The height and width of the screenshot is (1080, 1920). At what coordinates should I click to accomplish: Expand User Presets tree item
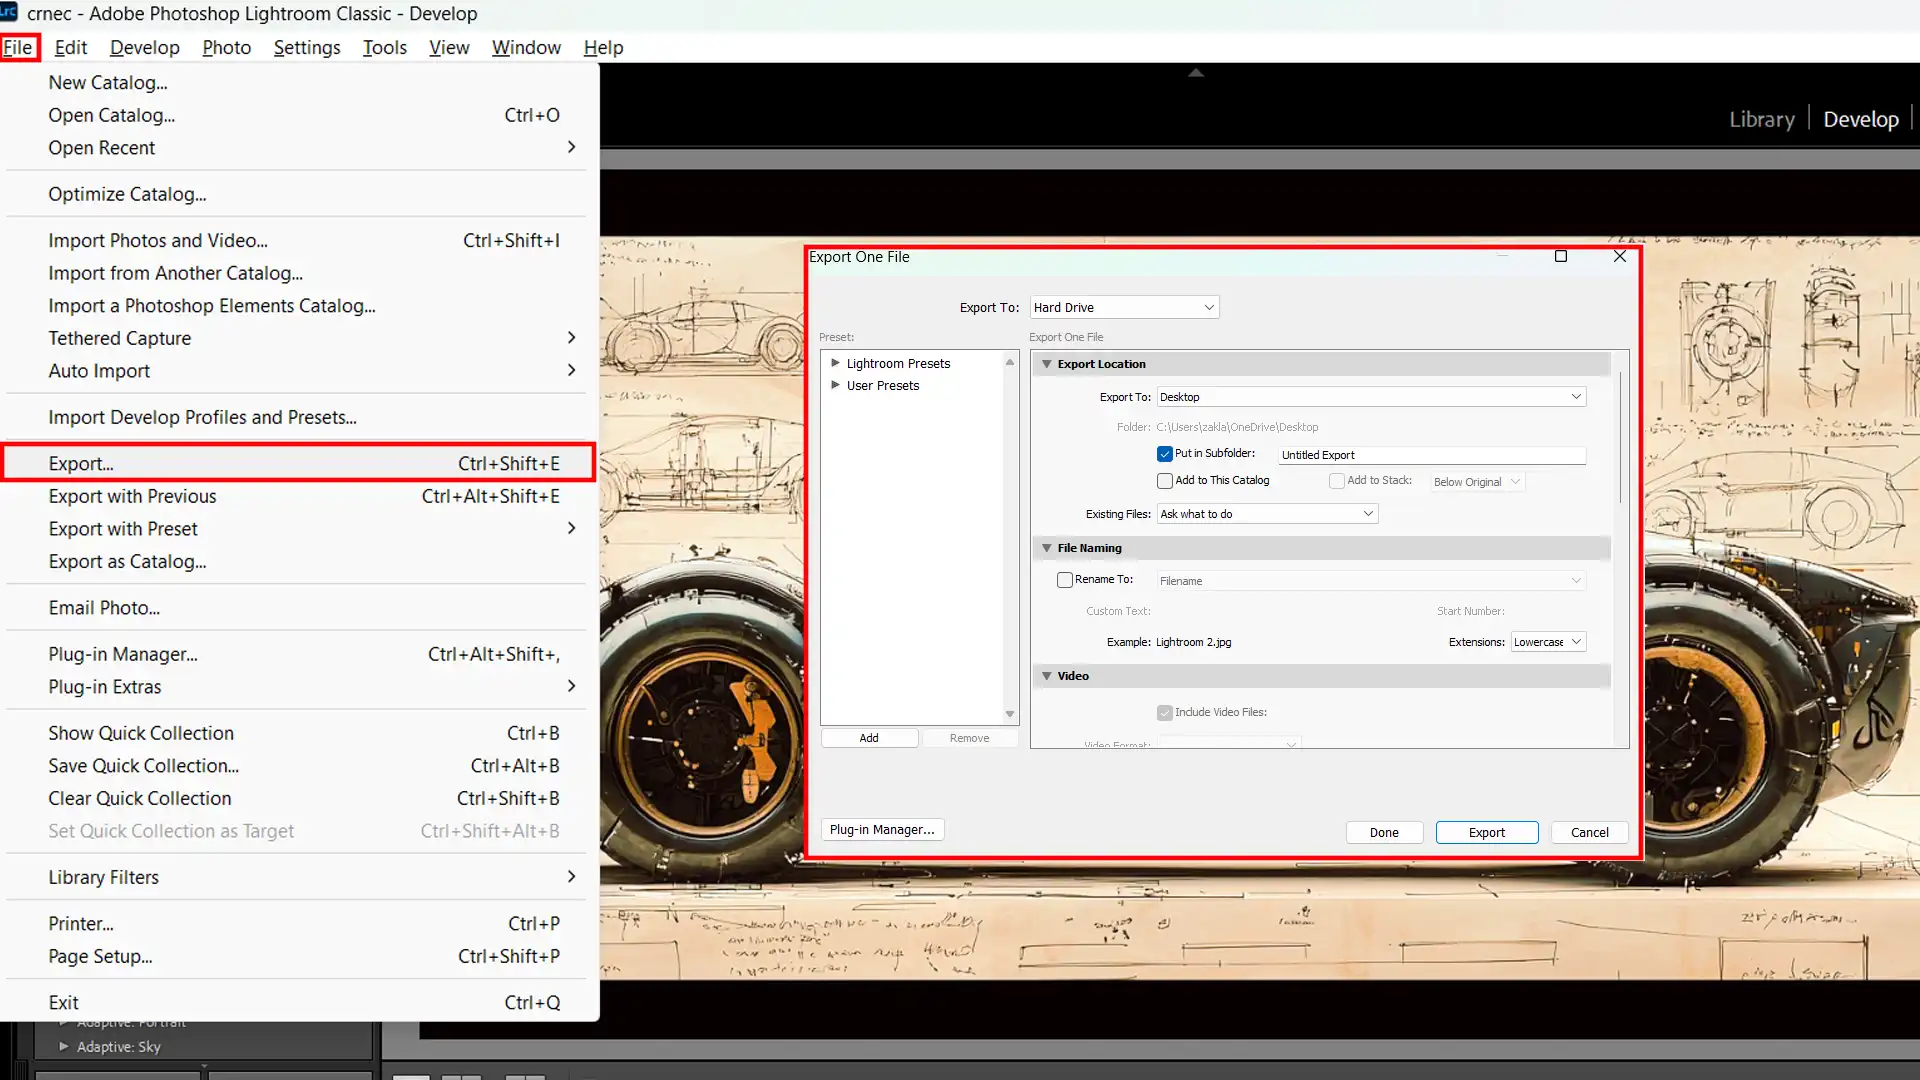coord(836,385)
